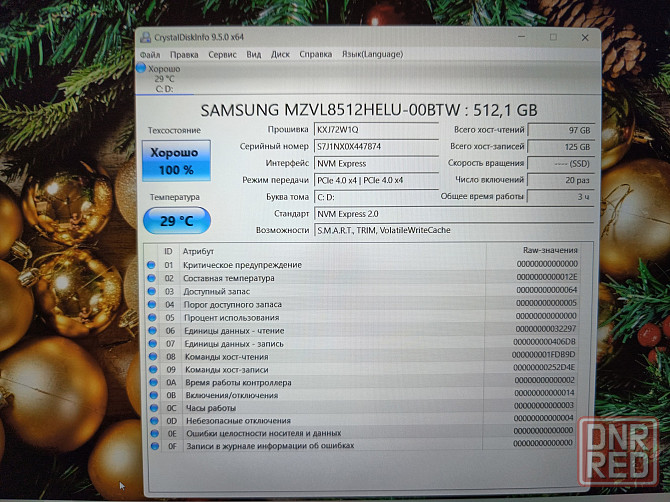Click the firmware field KXJ72W1Q
Viewport: 670px width, 502px height.
[x=376, y=129]
